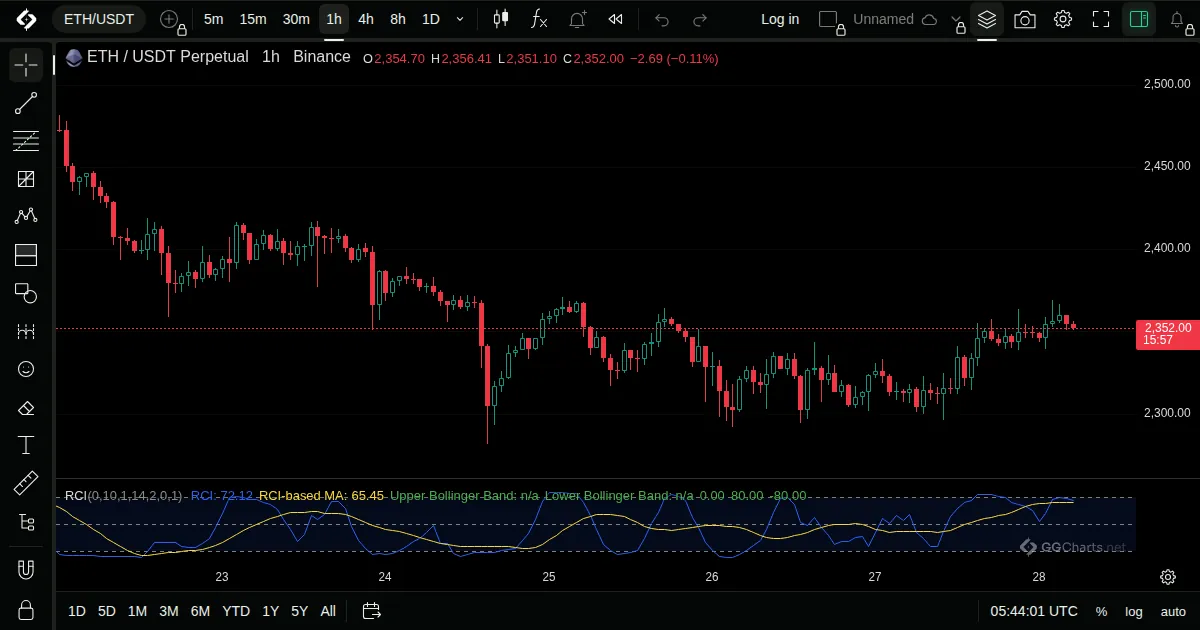1200x630 pixels.
Task: Set date range to All
Action: [328, 611]
